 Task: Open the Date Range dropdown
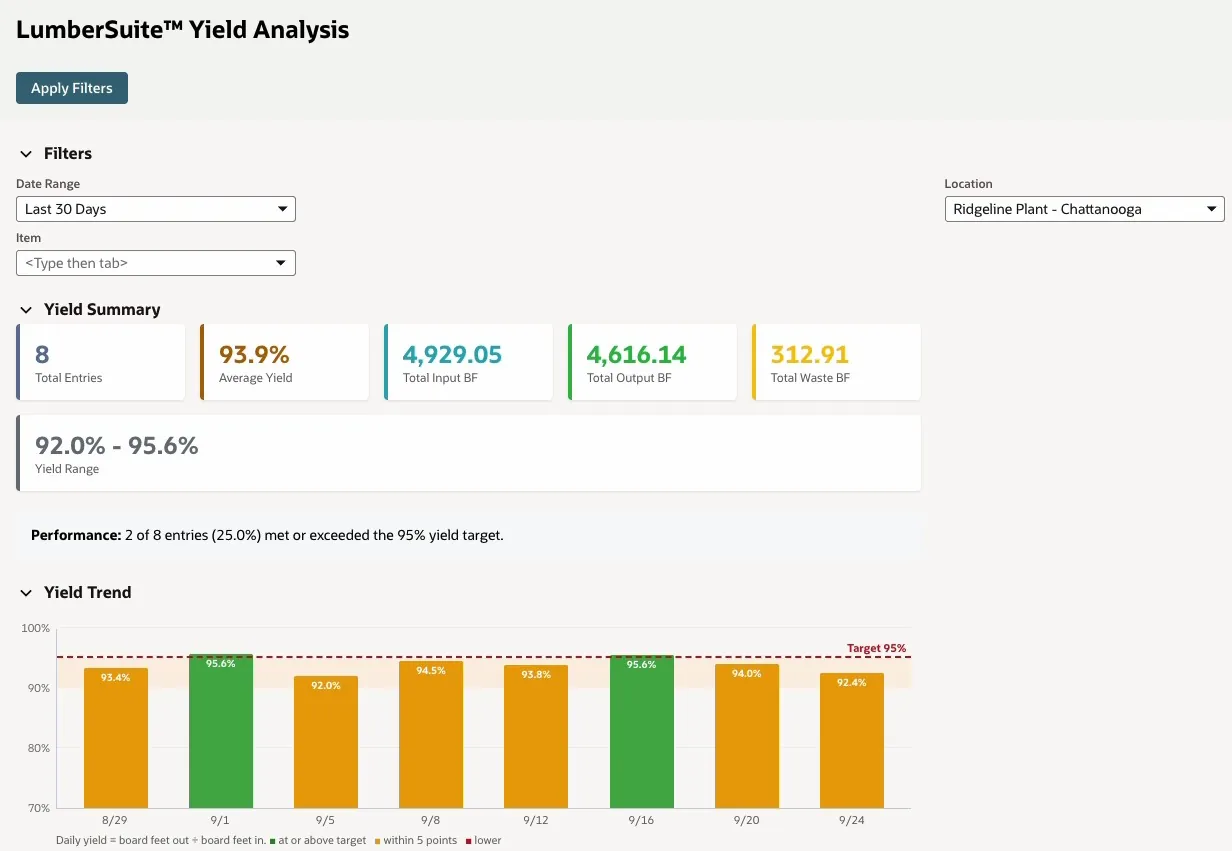coord(156,209)
